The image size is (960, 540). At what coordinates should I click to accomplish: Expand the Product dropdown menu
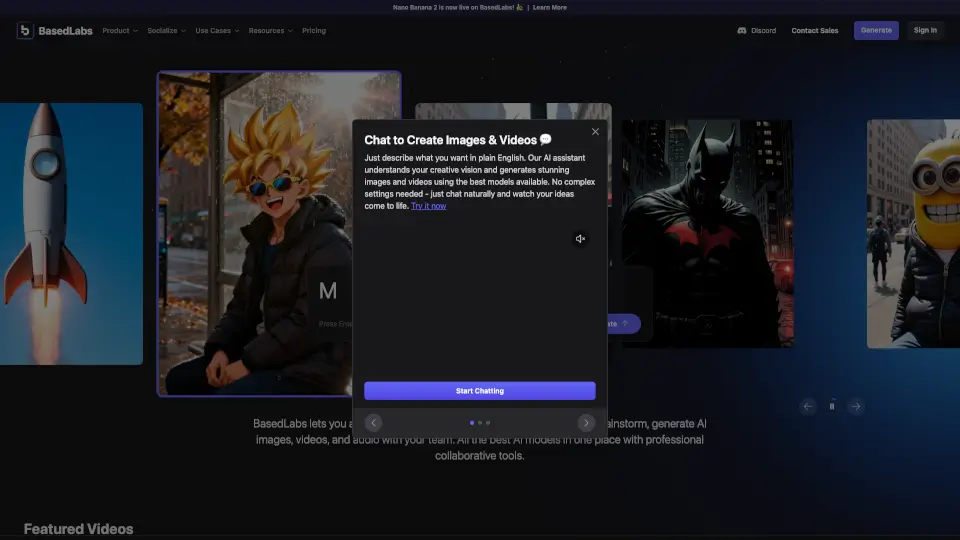pos(120,31)
